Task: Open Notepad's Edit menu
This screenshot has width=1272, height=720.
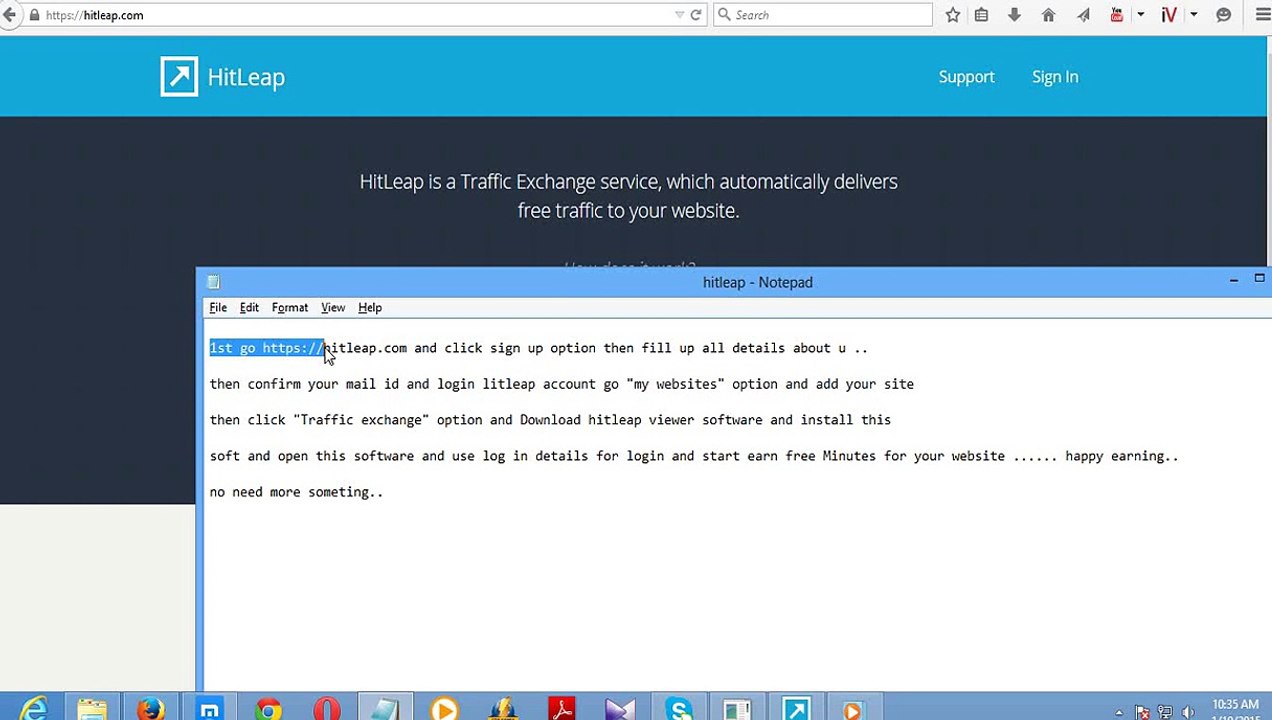Action: pos(249,308)
